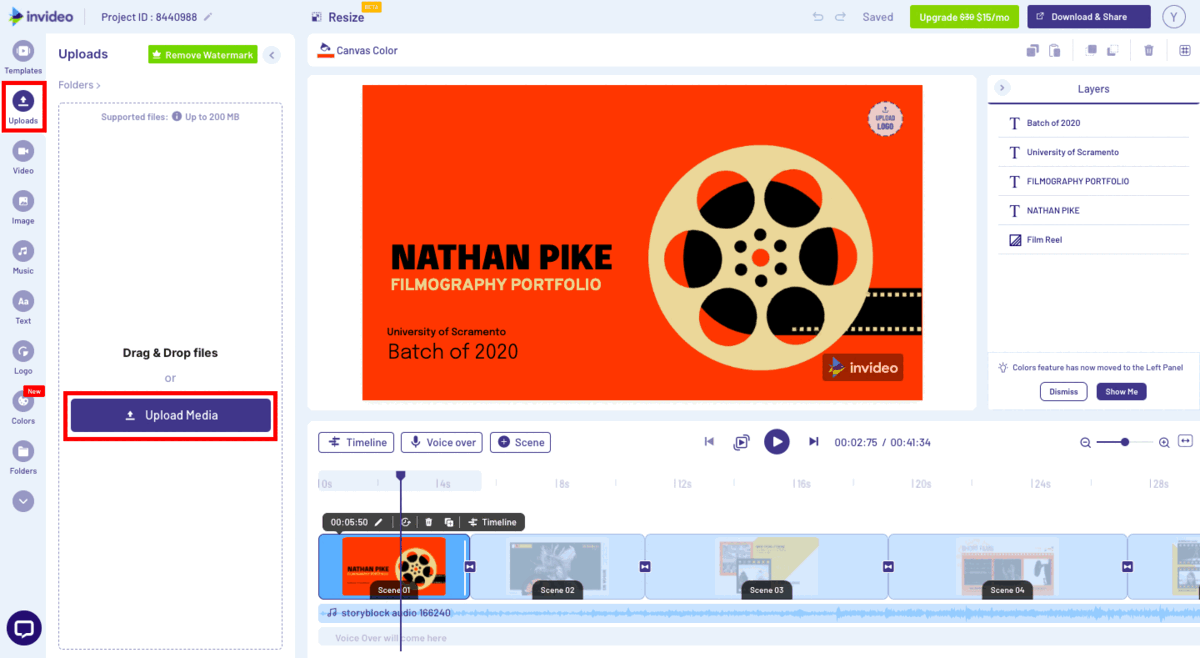Open the Text panel
Image resolution: width=1200 pixels, height=658 pixels.
click(22, 303)
